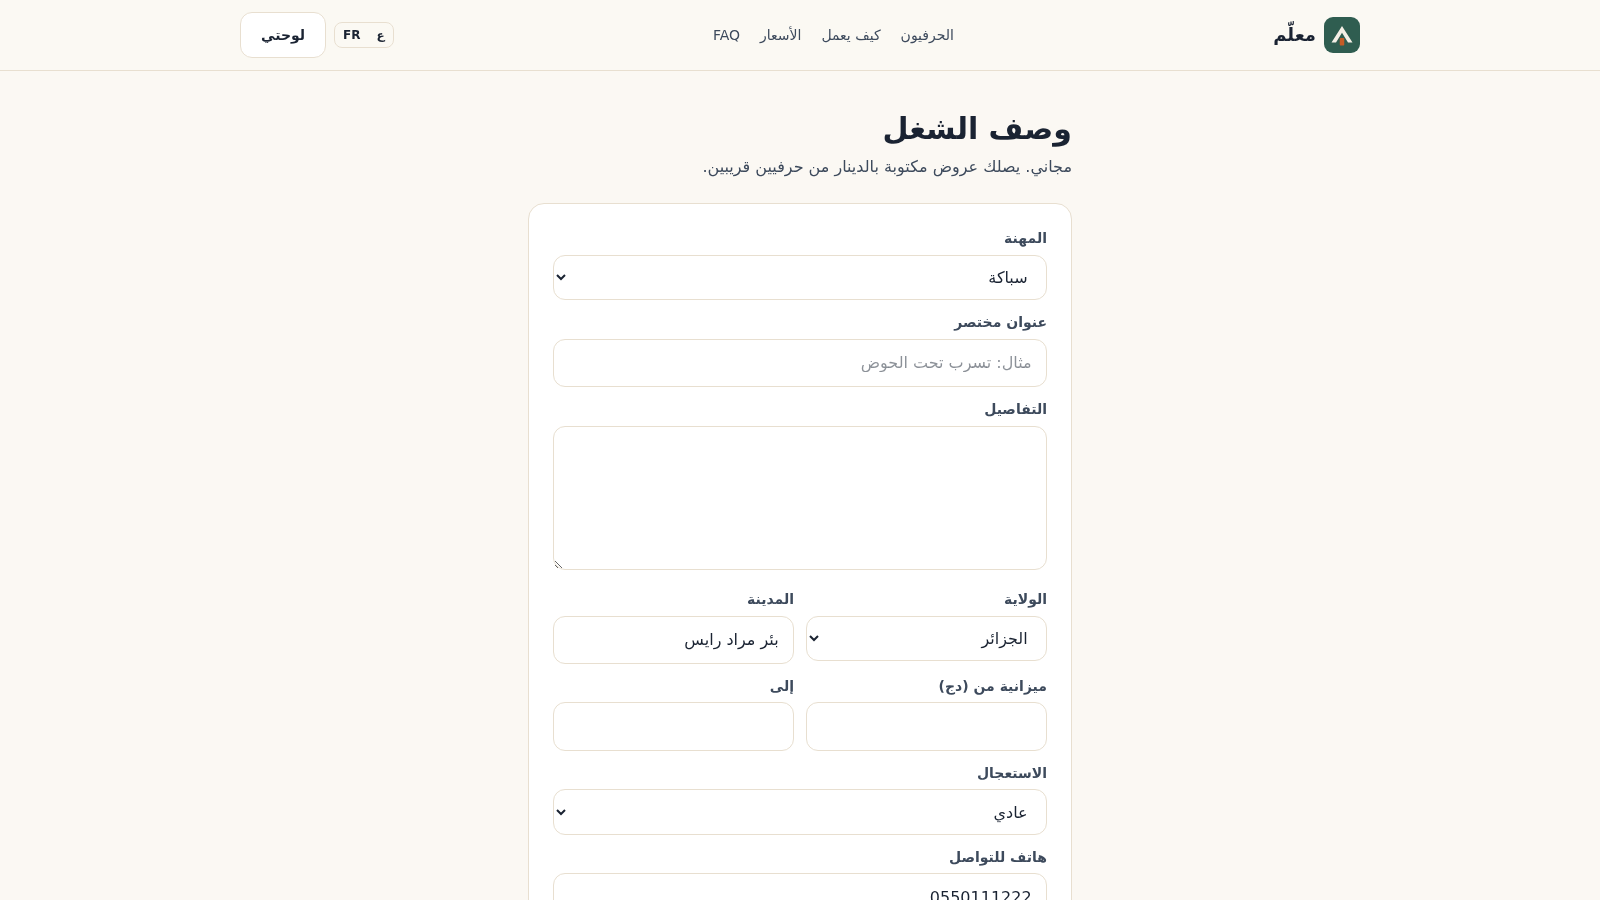Open the لوحتي dashboard button

click(283, 35)
